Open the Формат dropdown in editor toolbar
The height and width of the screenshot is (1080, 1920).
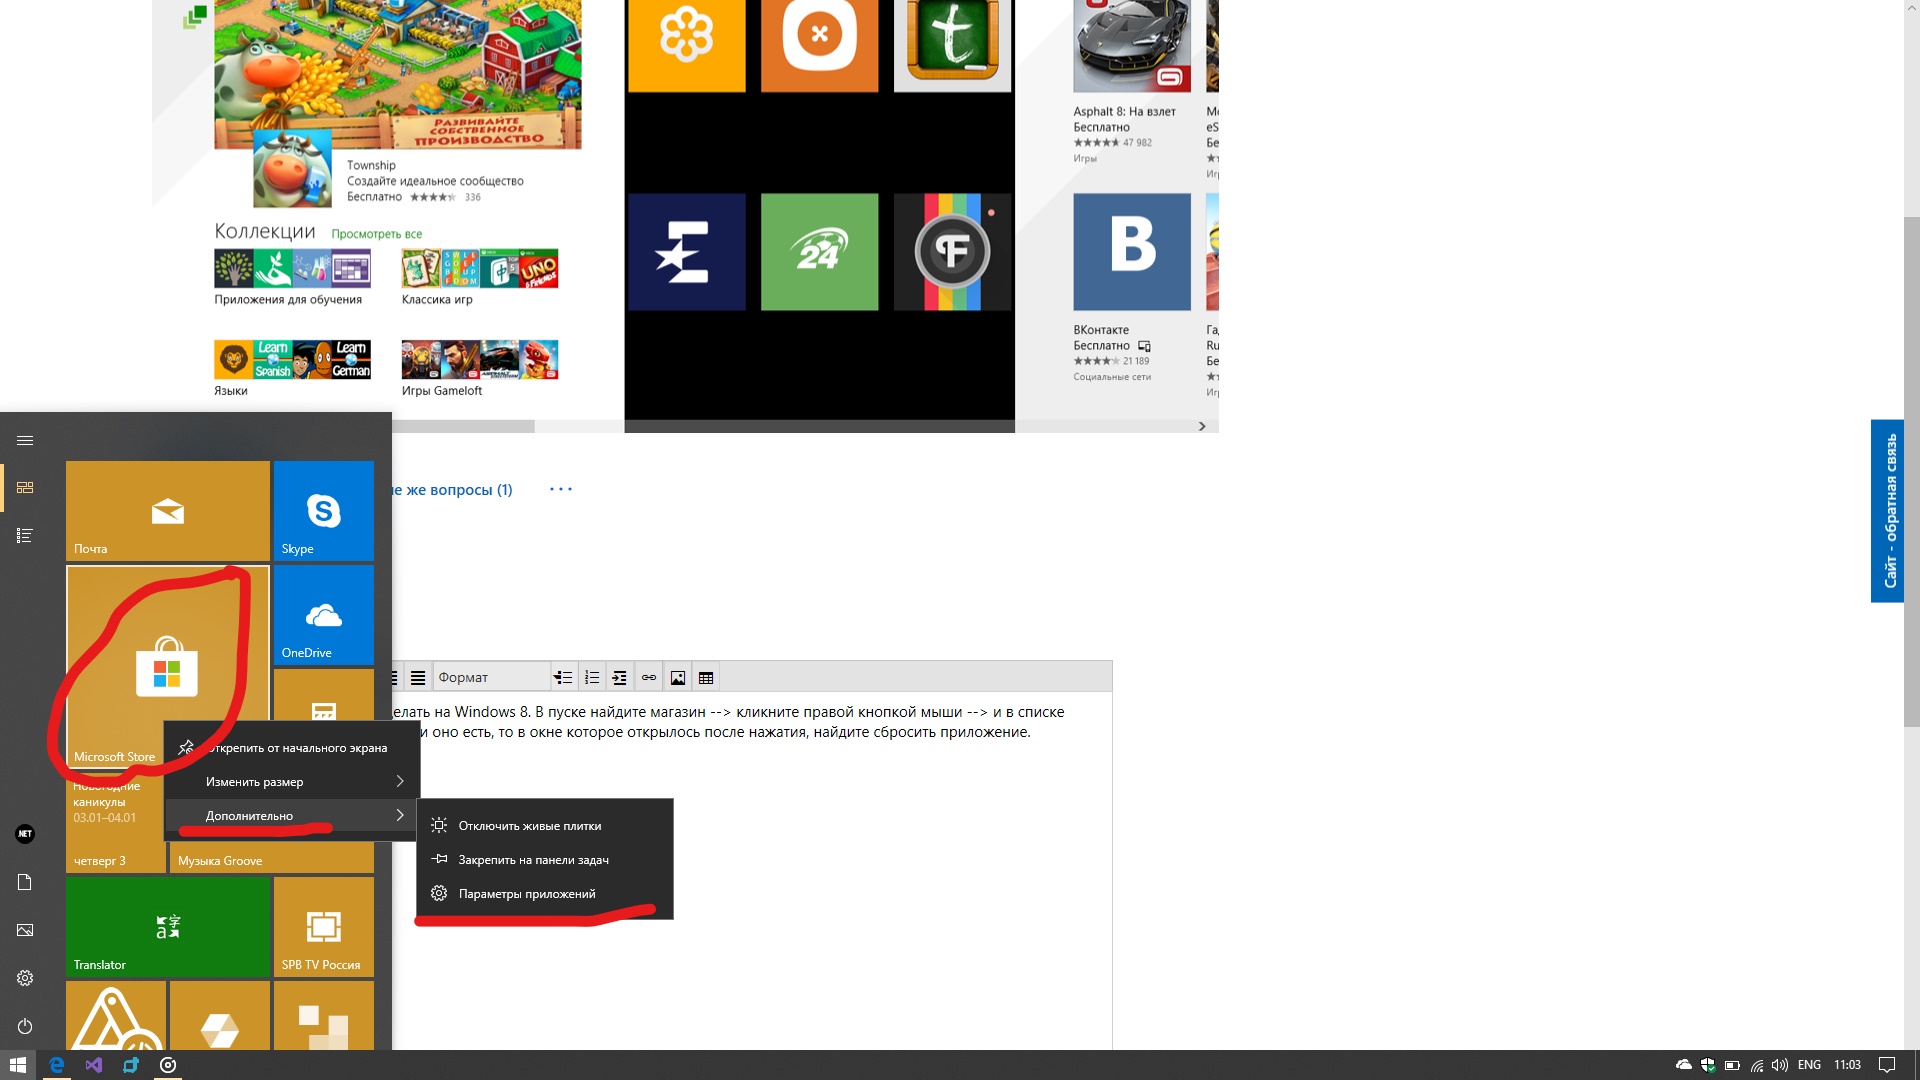[x=491, y=677]
